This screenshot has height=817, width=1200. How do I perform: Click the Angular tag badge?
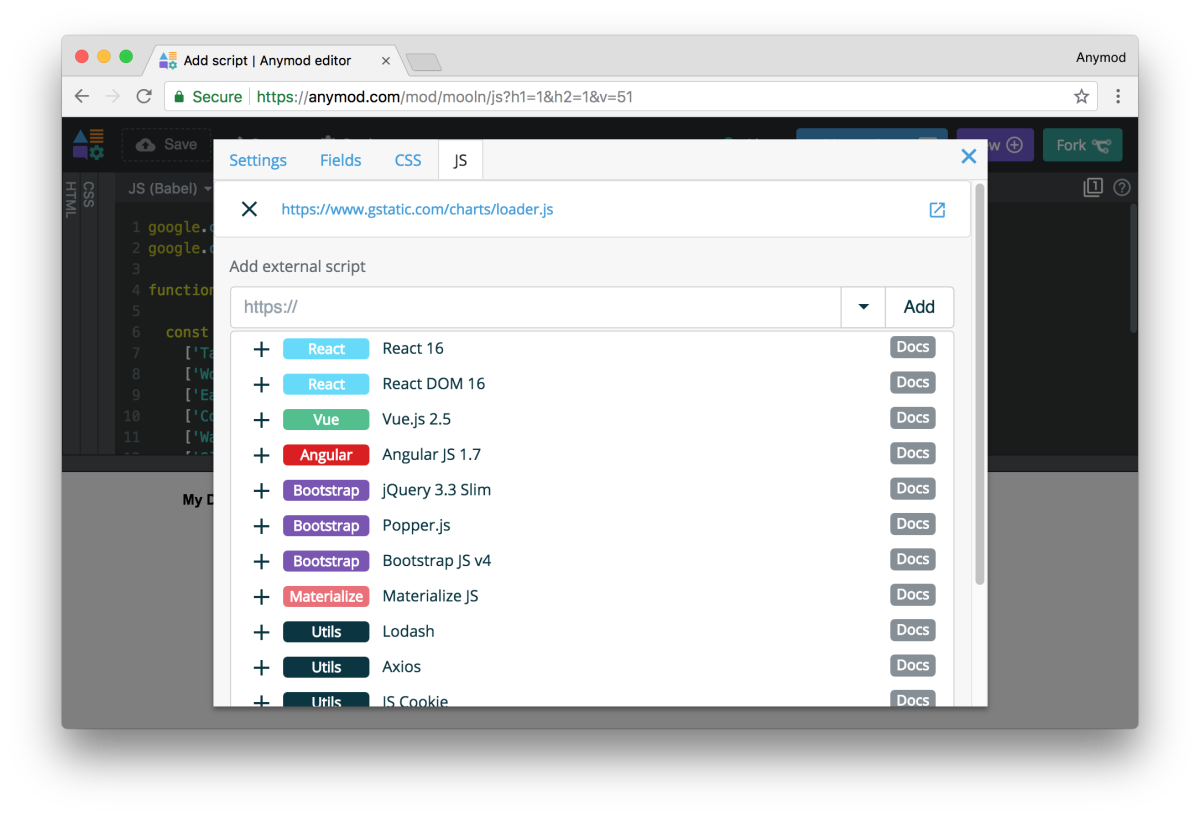coord(326,455)
